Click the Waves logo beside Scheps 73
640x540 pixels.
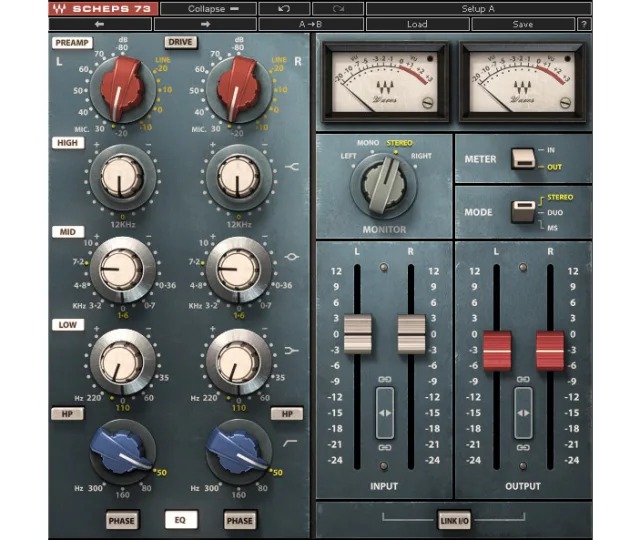pos(60,9)
